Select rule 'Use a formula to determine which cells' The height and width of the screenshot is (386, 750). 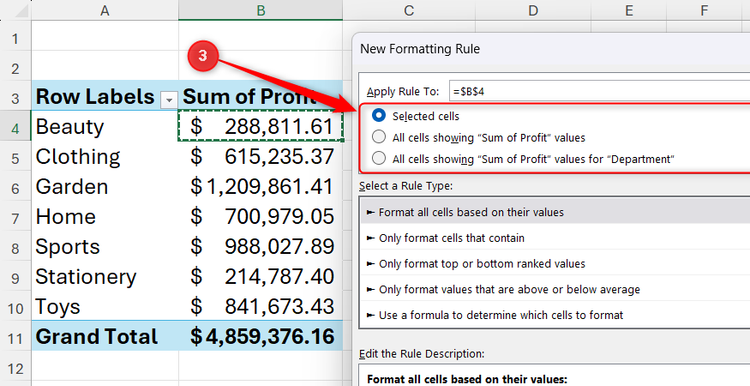pos(555,315)
